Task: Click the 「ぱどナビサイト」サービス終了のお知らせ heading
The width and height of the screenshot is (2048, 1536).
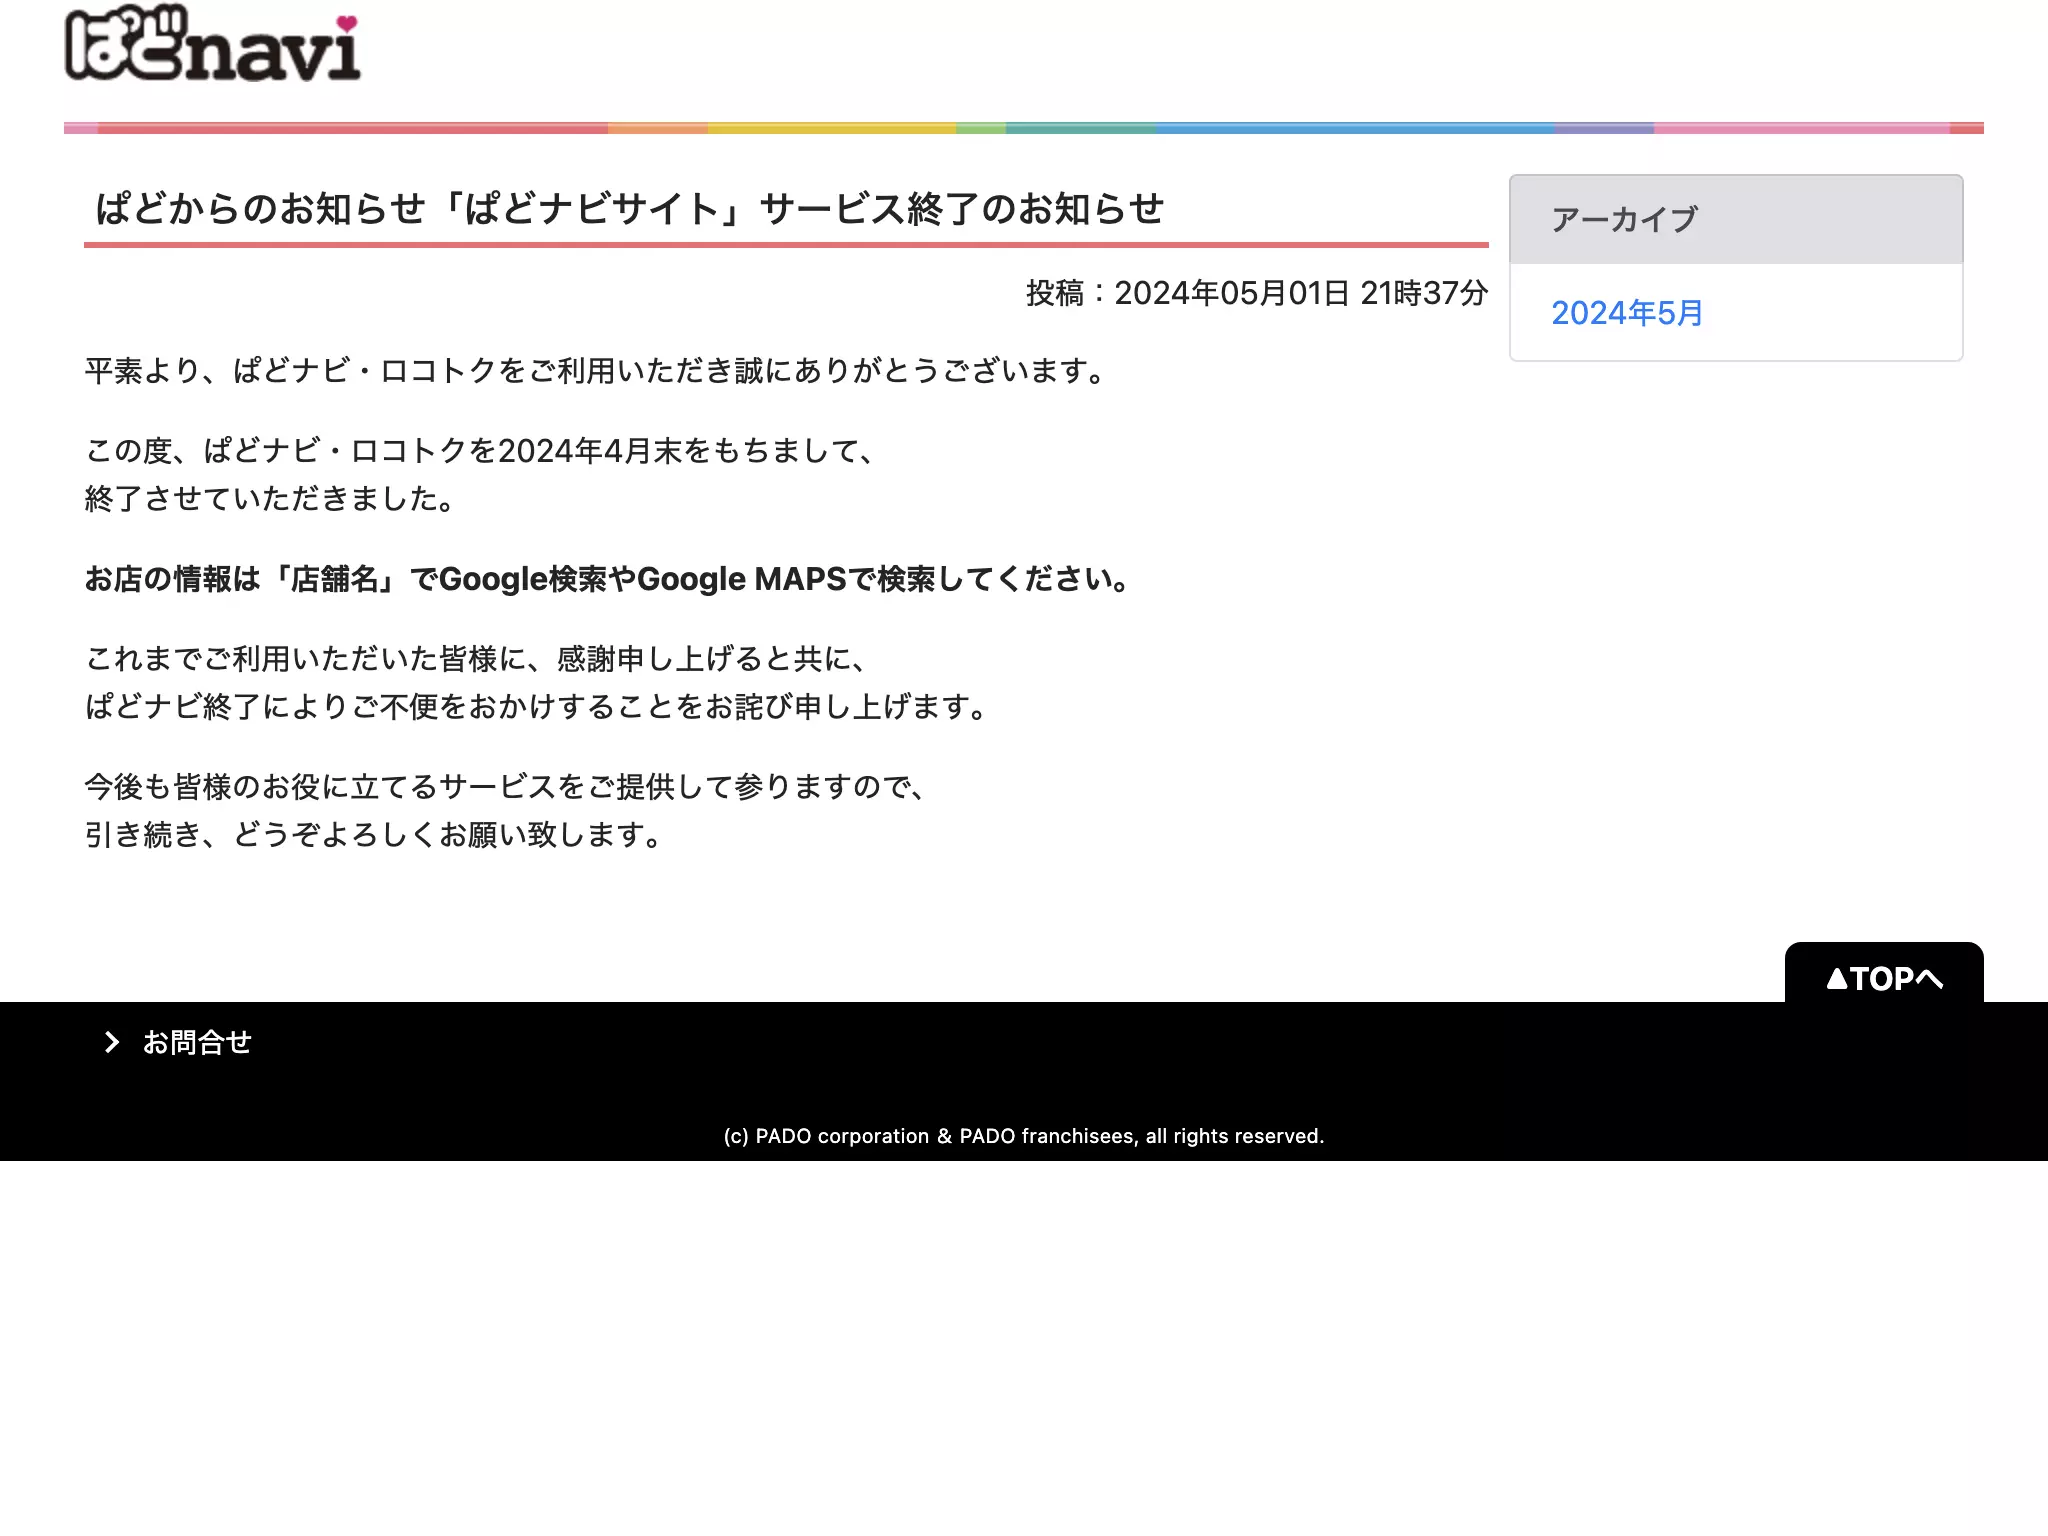Action: click(x=630, y=209)
